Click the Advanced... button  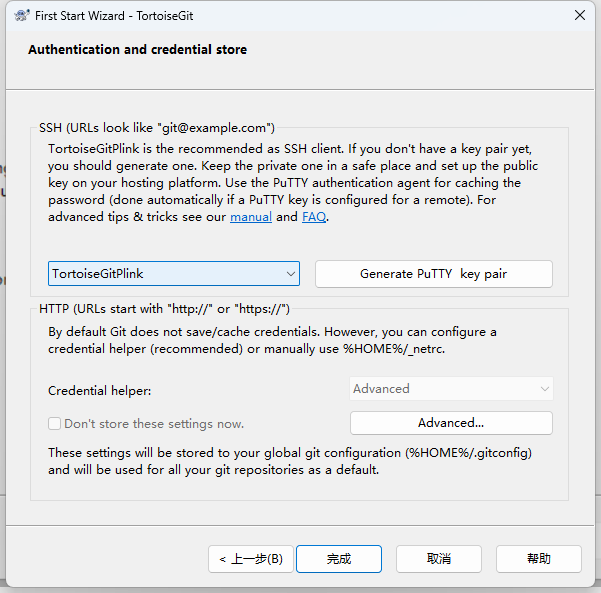pos(451,423)
